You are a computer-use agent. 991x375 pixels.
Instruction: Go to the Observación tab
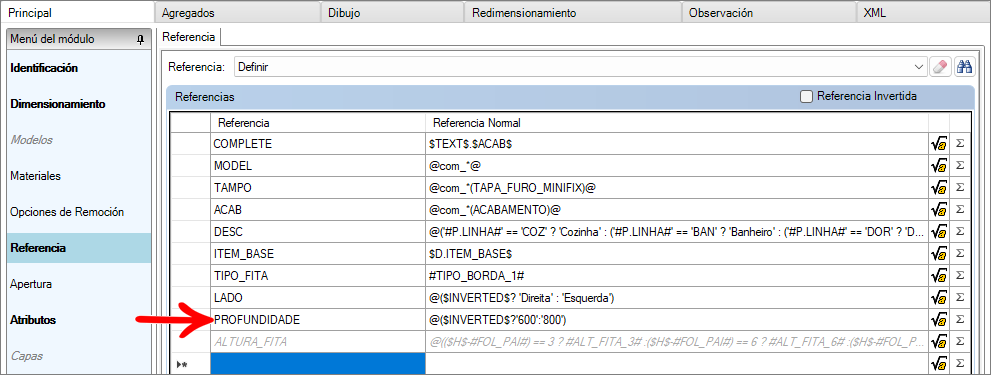coord(769,13)
